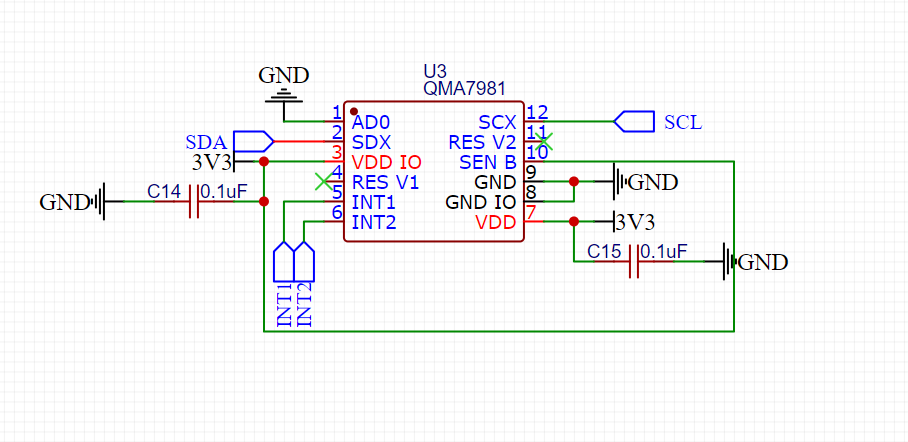Screen dimensions: 908x442
Task: Select the C15 designator text
Action: pyautogui.click(x=604, y=251)
